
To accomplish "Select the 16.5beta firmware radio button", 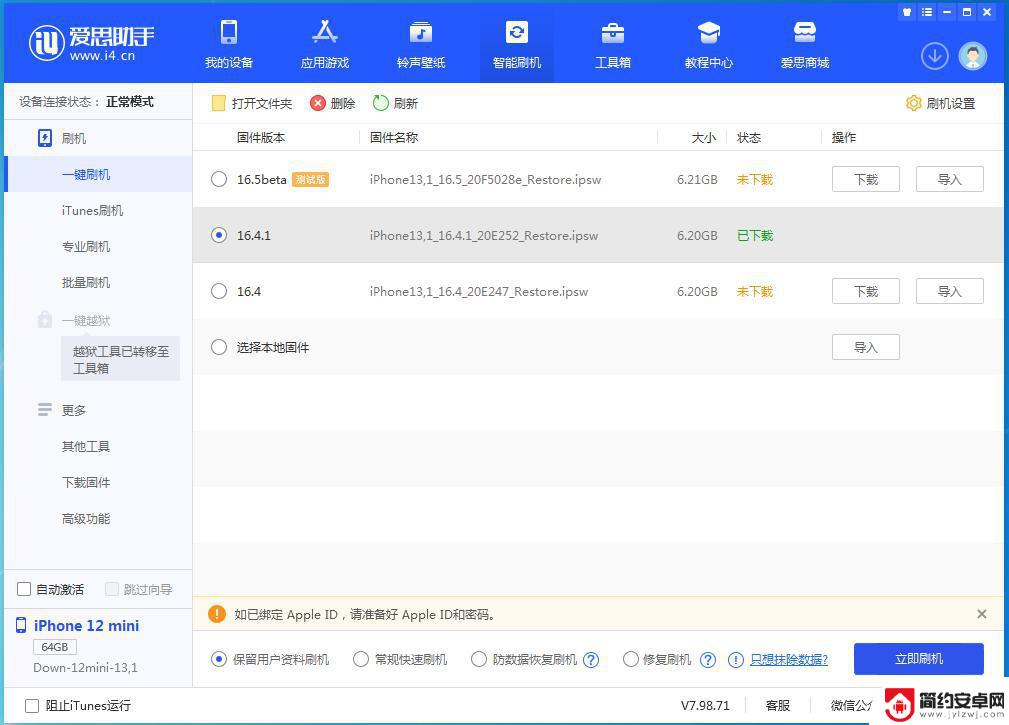I will coord(219,179).
